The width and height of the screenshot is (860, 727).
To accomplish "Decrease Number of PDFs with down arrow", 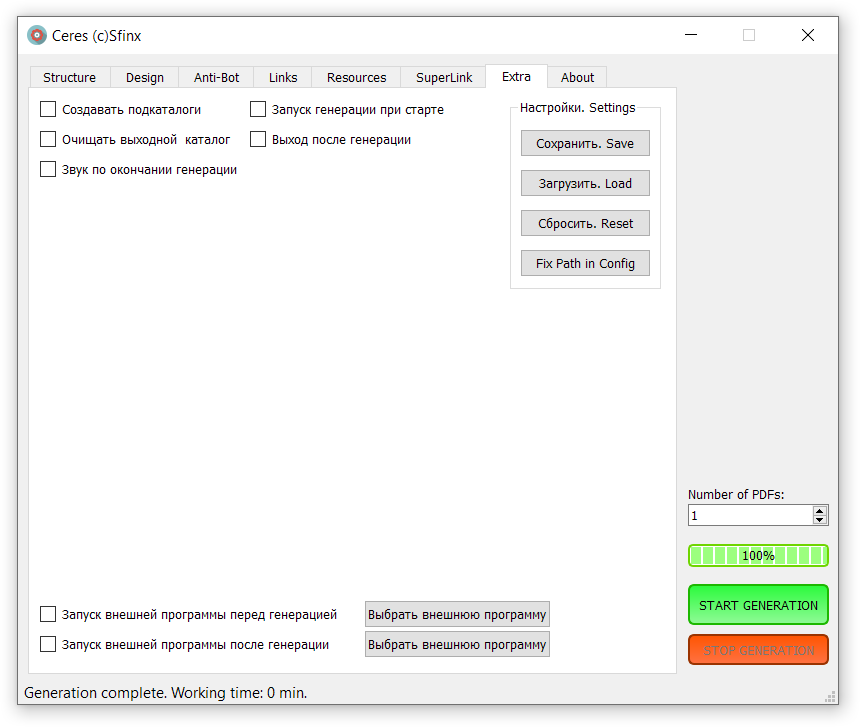I will pos(820,520).
